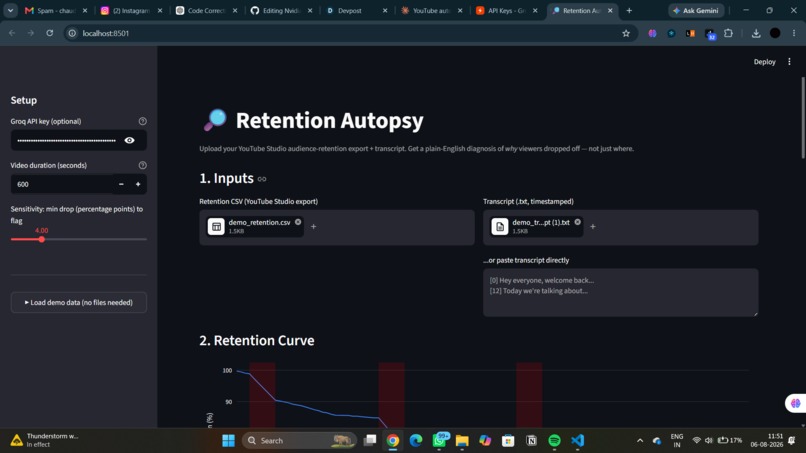806x453 pixels.
Task: Toggle Groq API key visibility eye icon
Action: (x=130, y=140)
